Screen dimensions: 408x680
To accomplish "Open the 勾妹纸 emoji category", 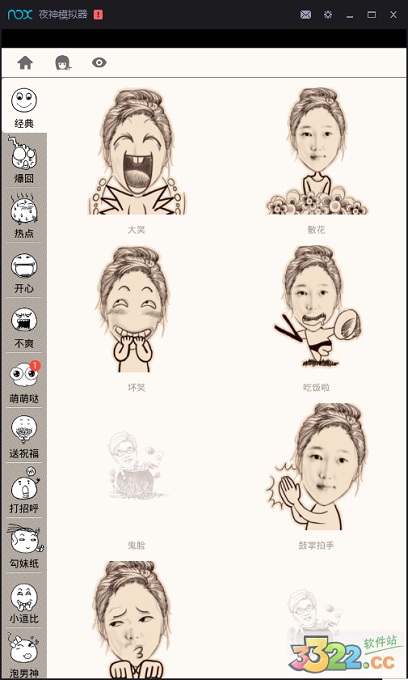I will click(x=24, y=546).
